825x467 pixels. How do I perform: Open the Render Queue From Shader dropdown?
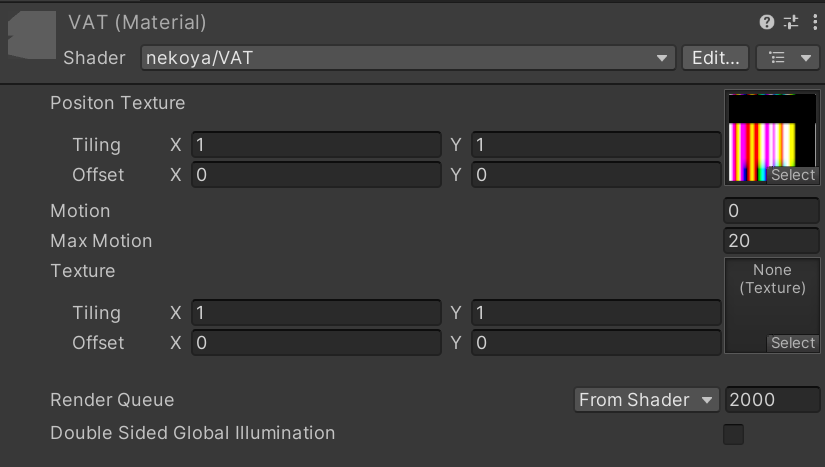pyautogui.click(x=647, y=400)
